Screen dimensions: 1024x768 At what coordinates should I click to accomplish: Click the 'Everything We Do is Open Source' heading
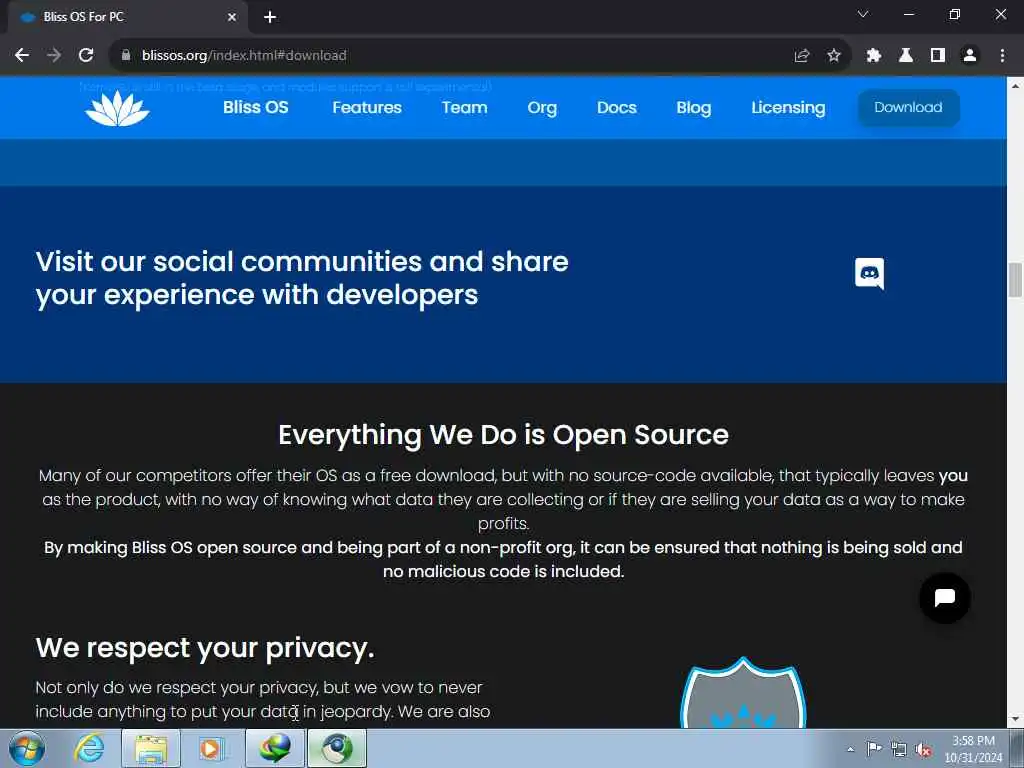point(504,435)
